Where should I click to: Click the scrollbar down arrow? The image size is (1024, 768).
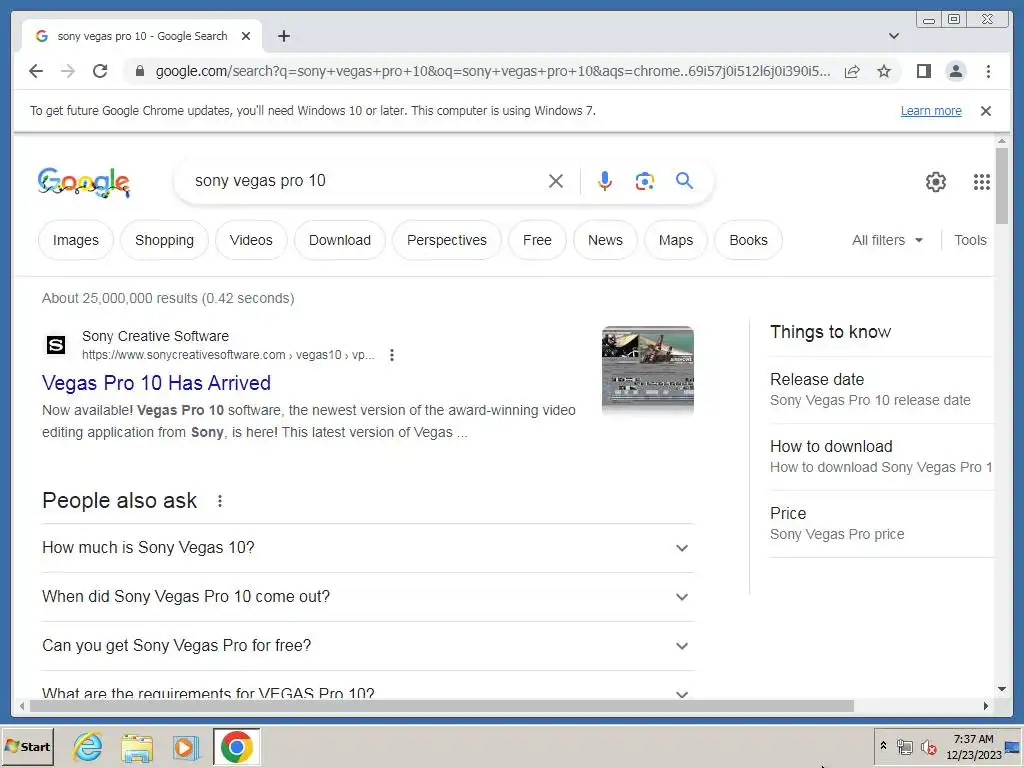(x=1002, y=688)
